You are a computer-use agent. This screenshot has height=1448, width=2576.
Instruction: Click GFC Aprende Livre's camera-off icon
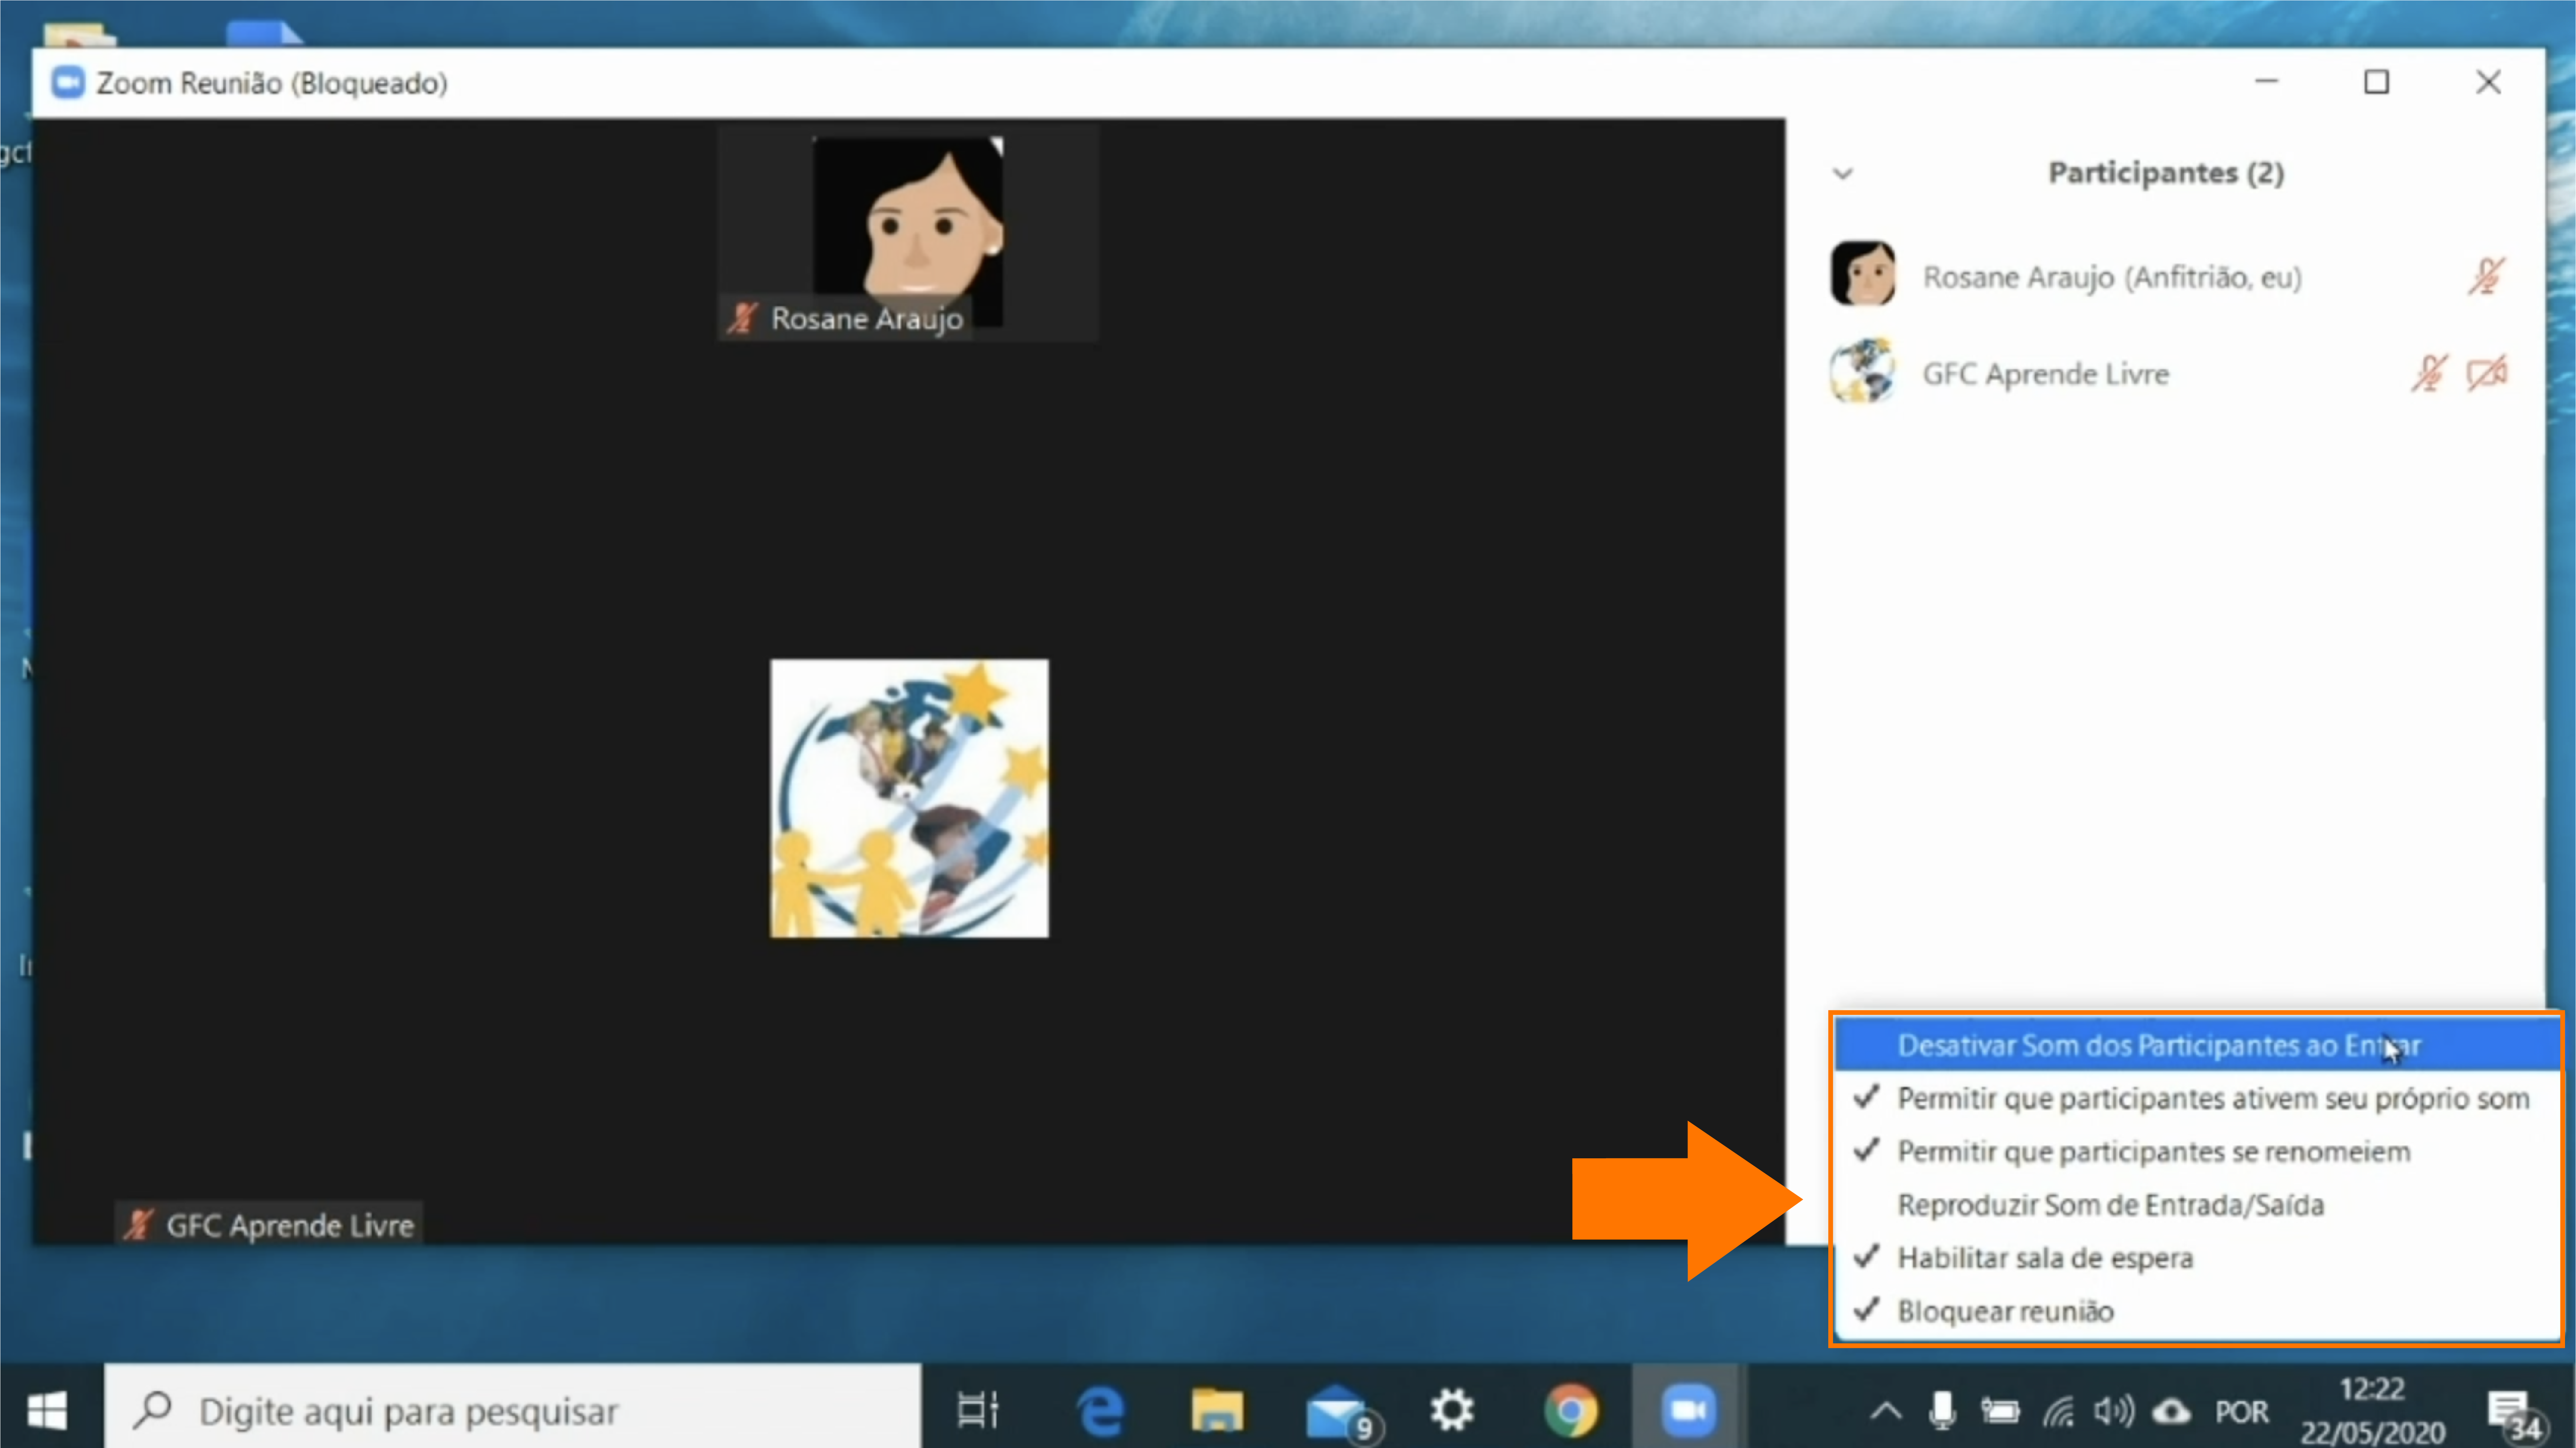(x=2487, y=374)
